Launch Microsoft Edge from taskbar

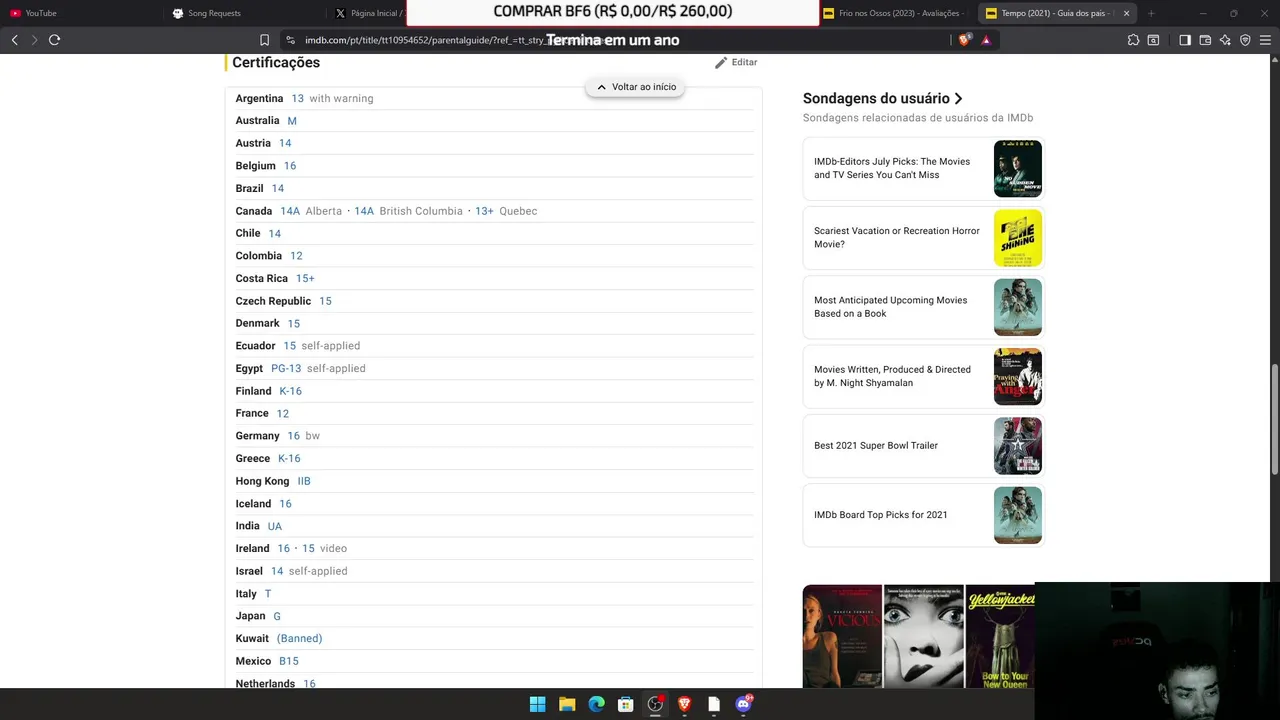click(596, 704)
